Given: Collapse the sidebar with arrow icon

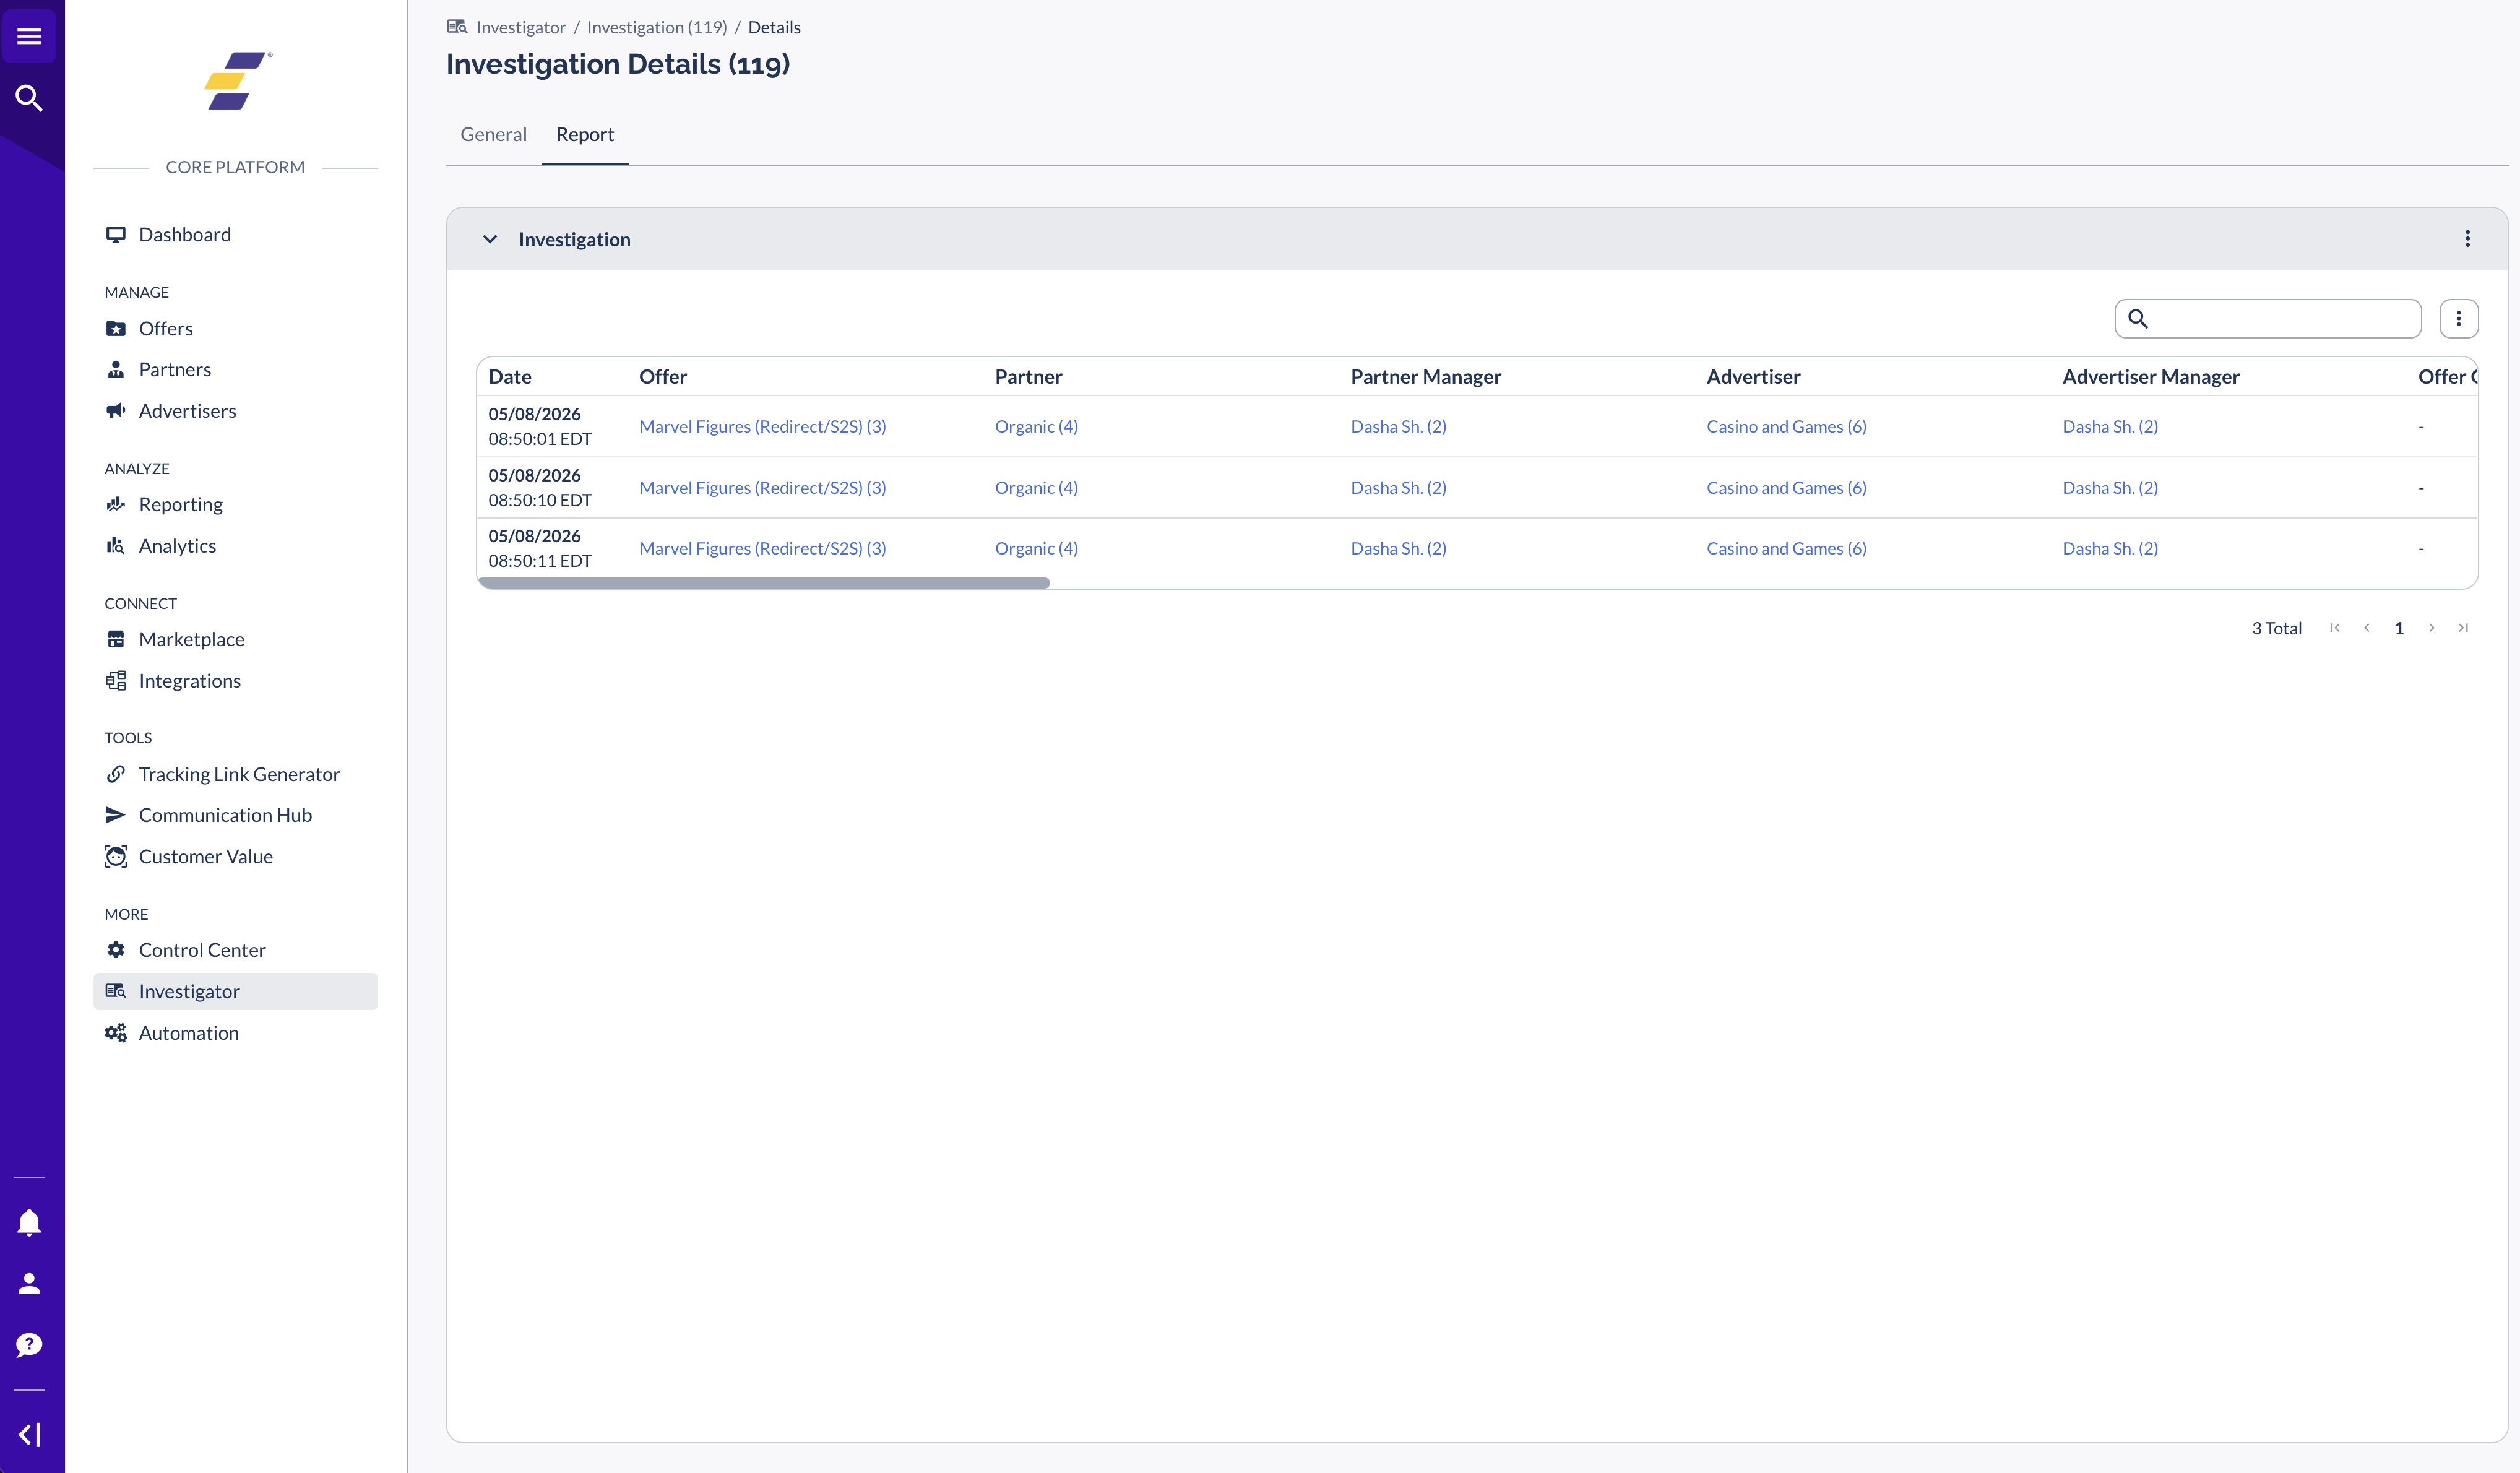Looking at the screenshot, I should tap(29, 1435).
